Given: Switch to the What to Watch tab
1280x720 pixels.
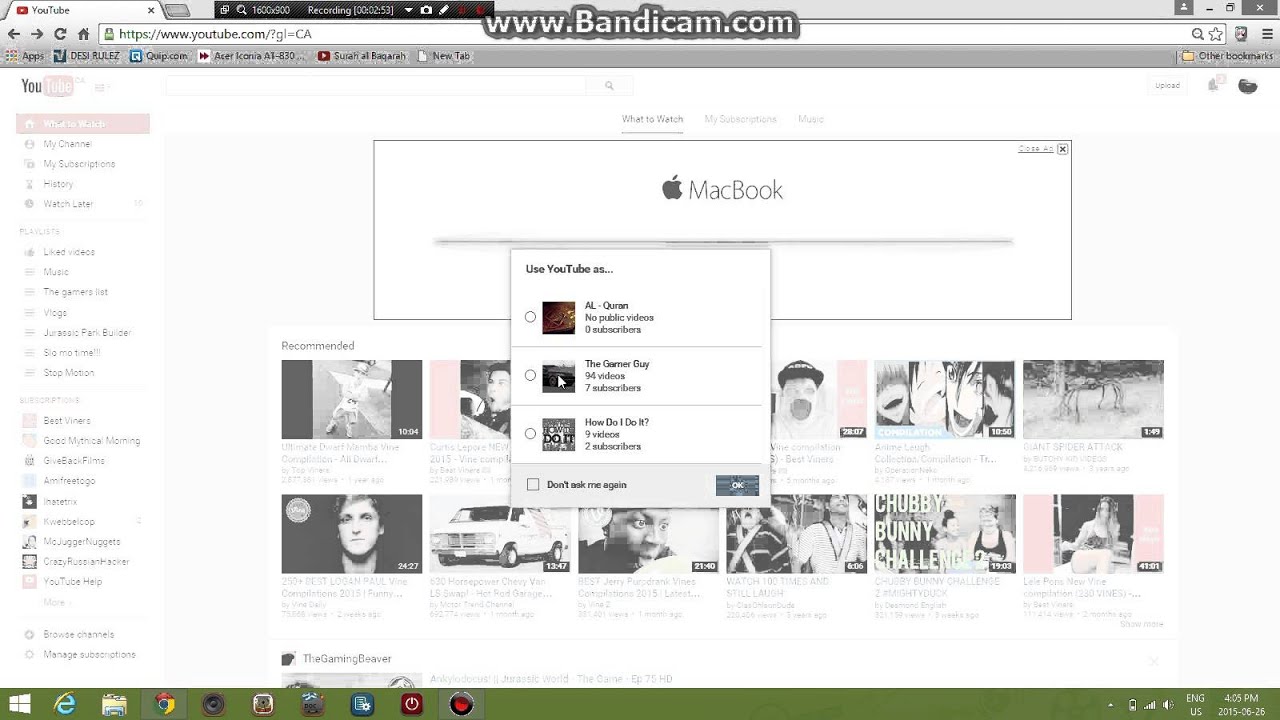Looking at the screenshot, I should (652, 119).
